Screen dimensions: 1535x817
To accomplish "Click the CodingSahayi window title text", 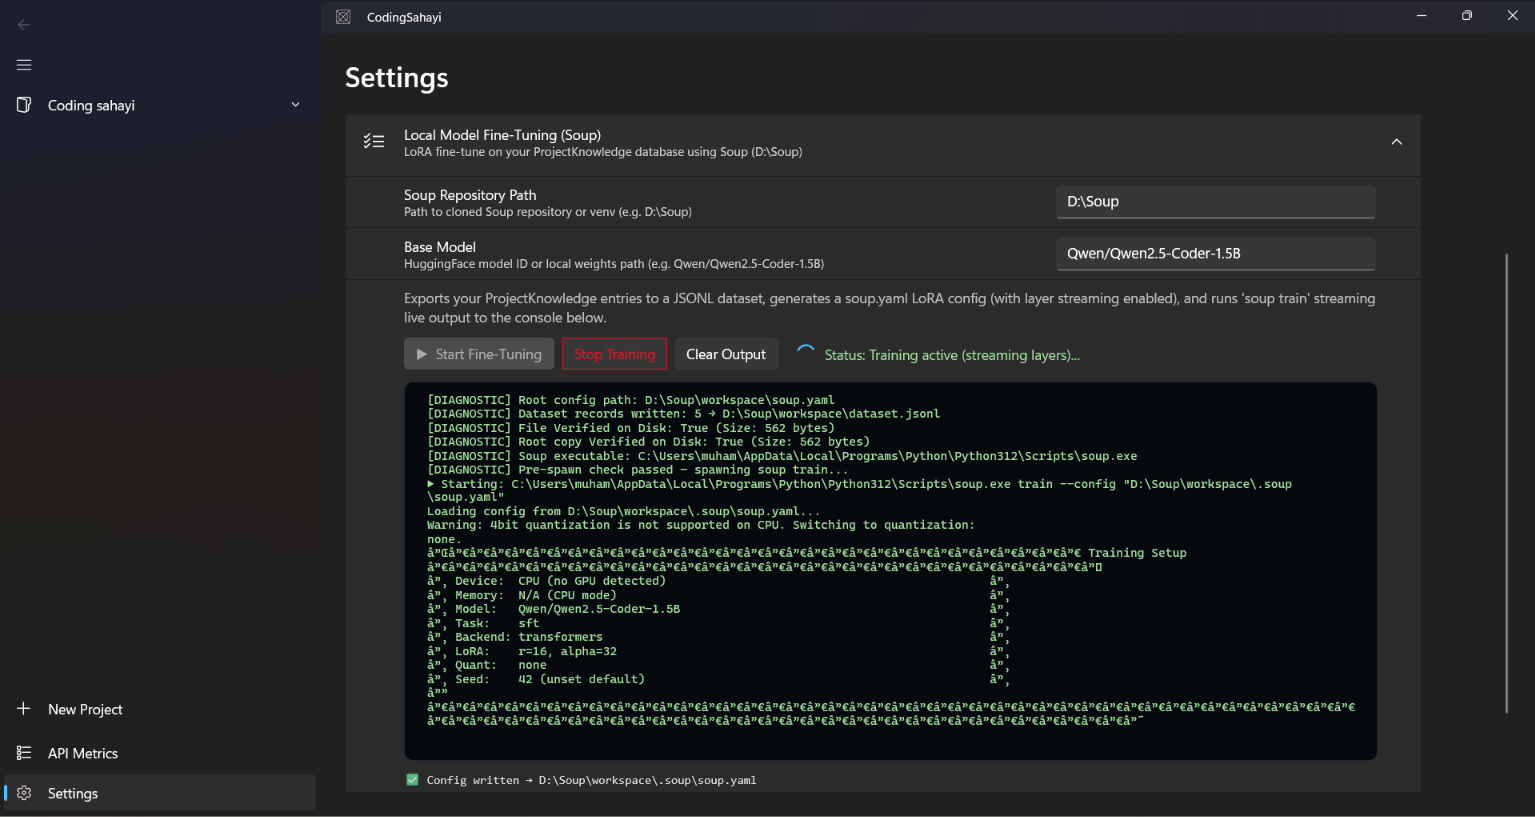I will pos(404,17).
